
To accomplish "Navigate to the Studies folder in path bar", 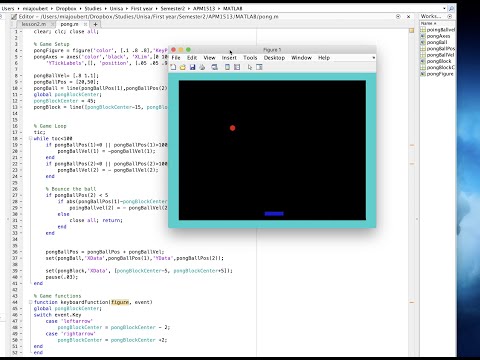I will [93, 8].
